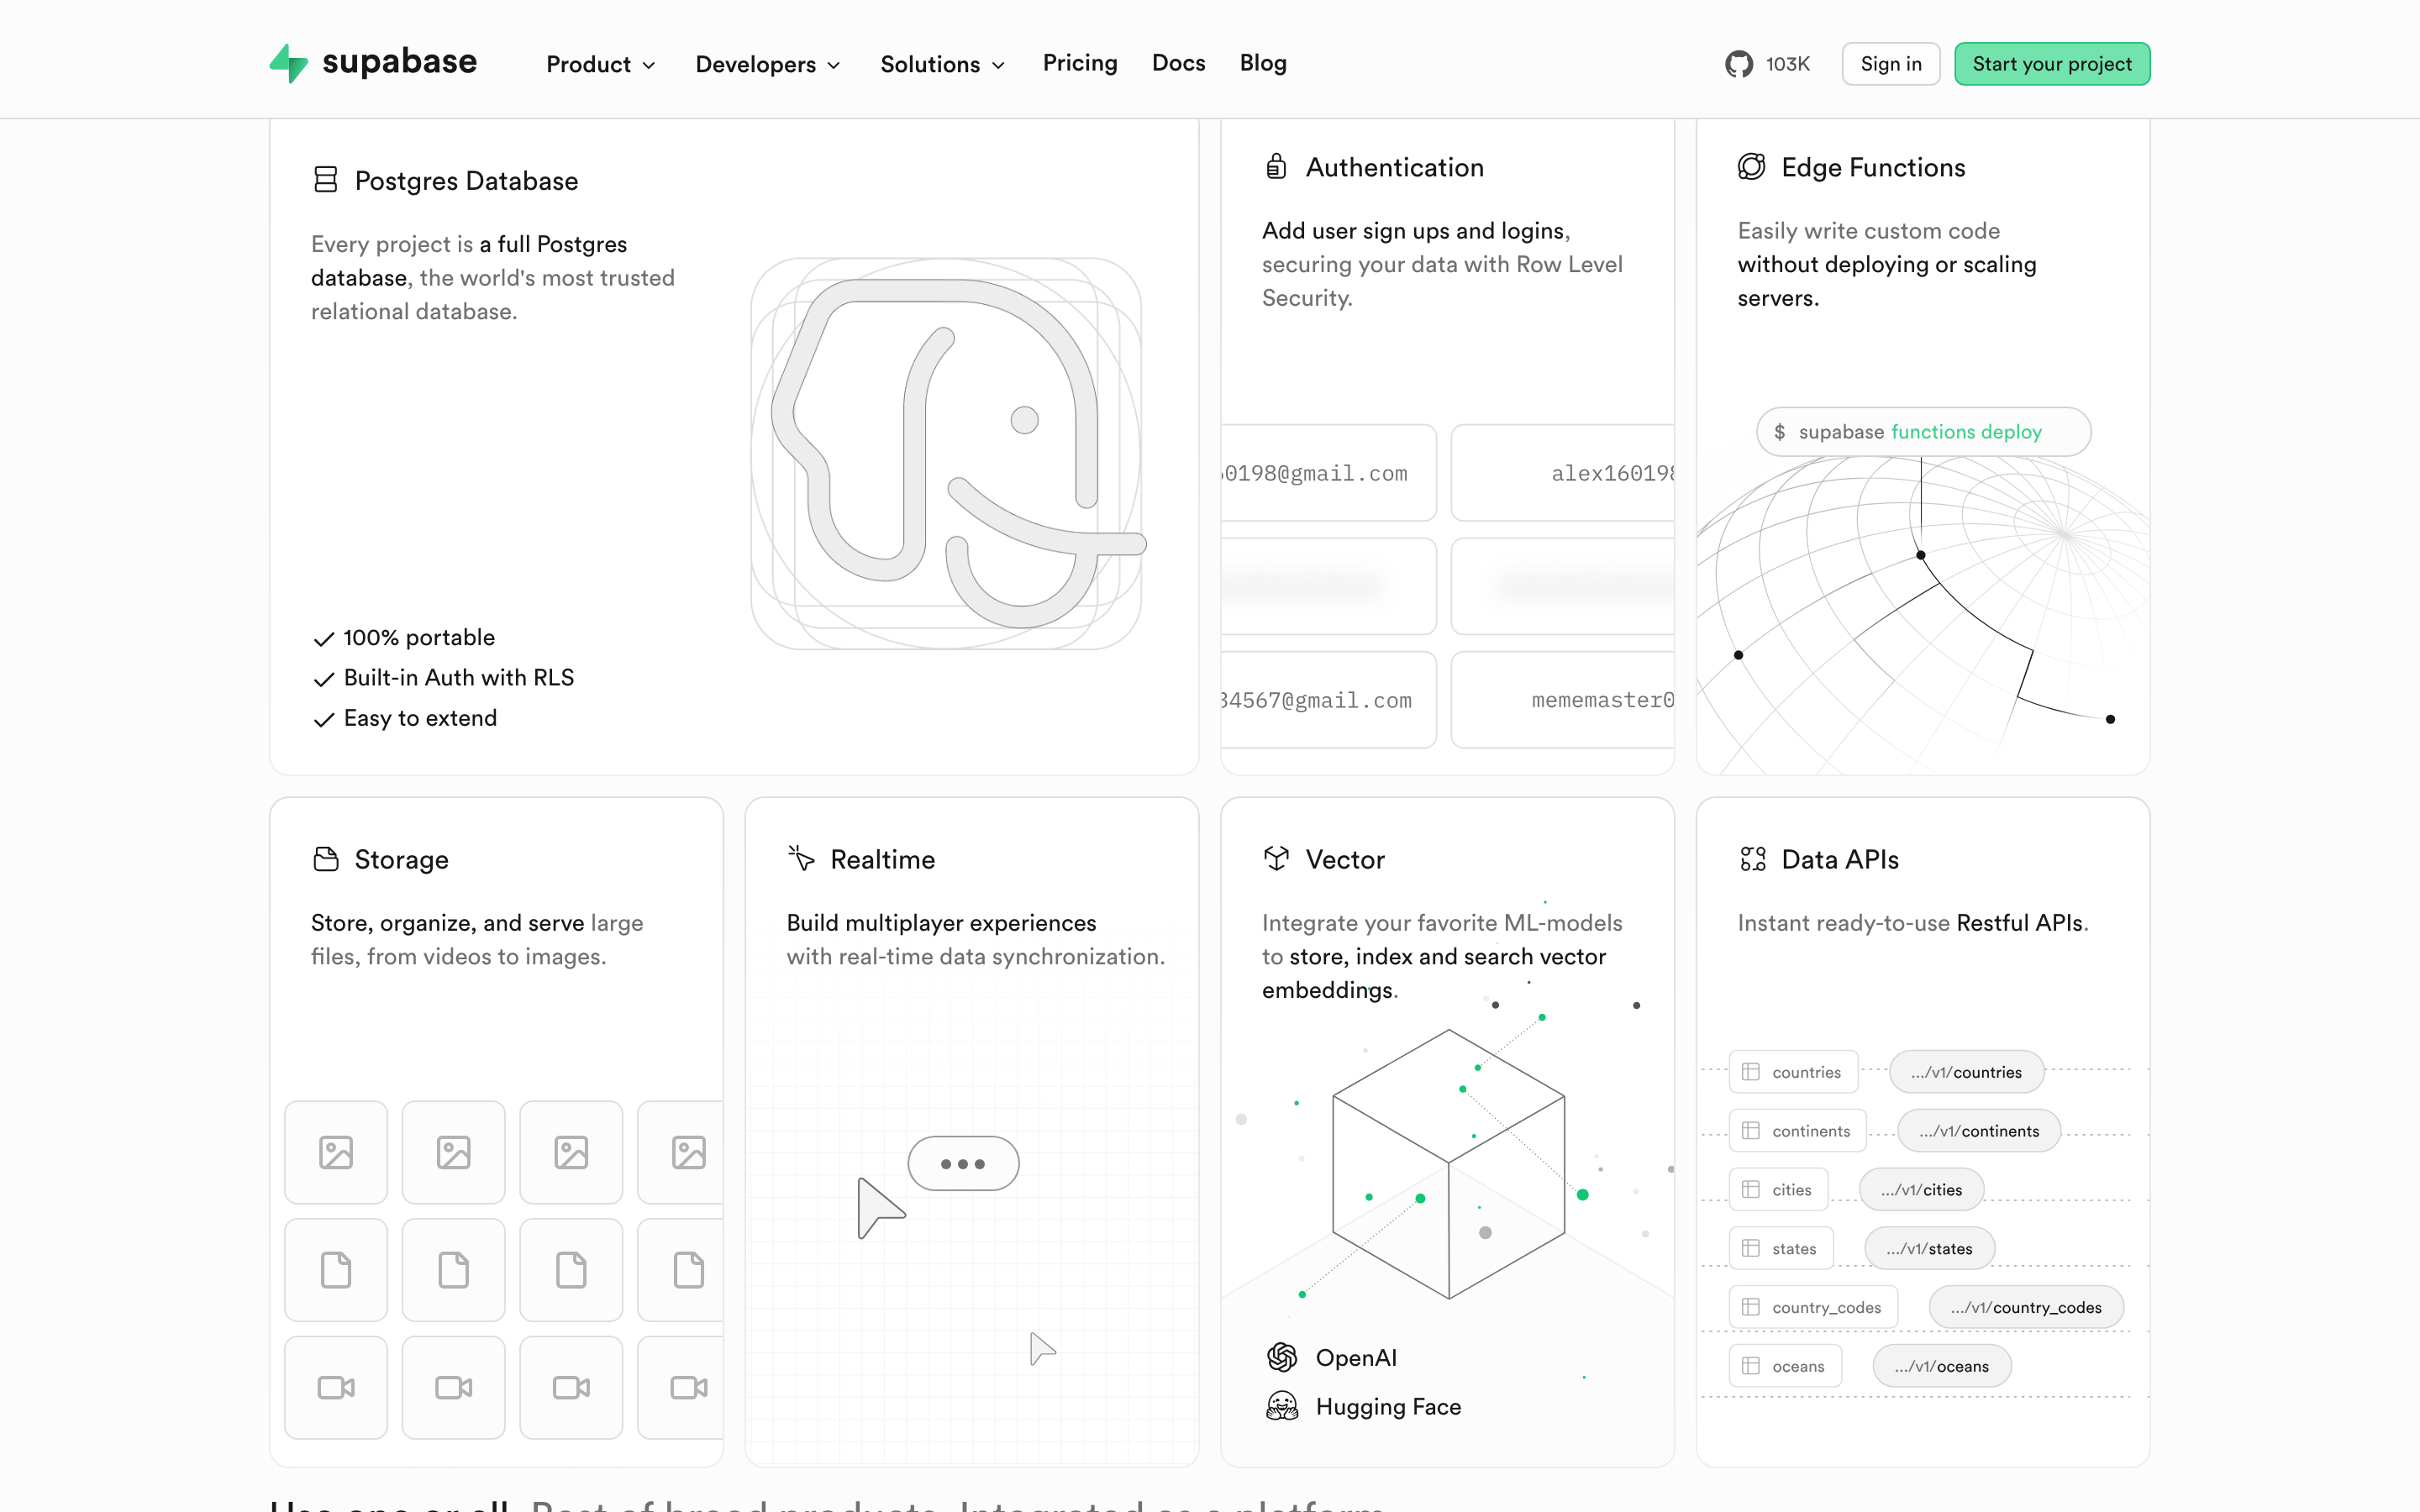Click the Start your project button
2420x1512 pixels.
(x=2052, y=64)
